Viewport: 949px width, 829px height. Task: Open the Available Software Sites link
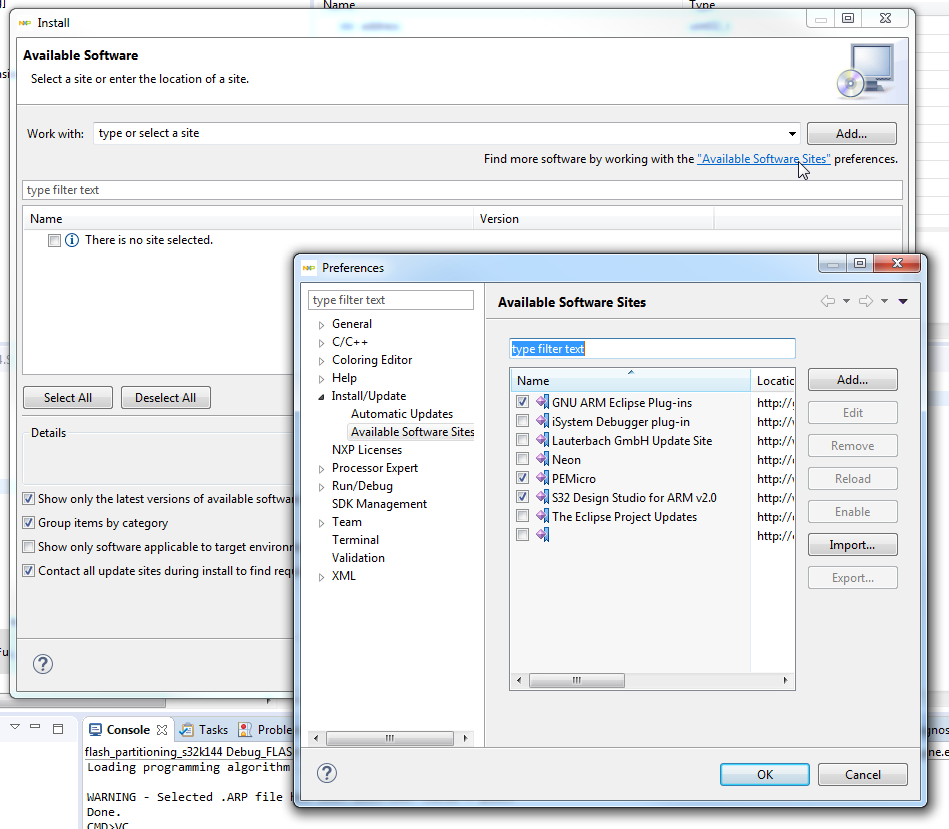[763, 159]
